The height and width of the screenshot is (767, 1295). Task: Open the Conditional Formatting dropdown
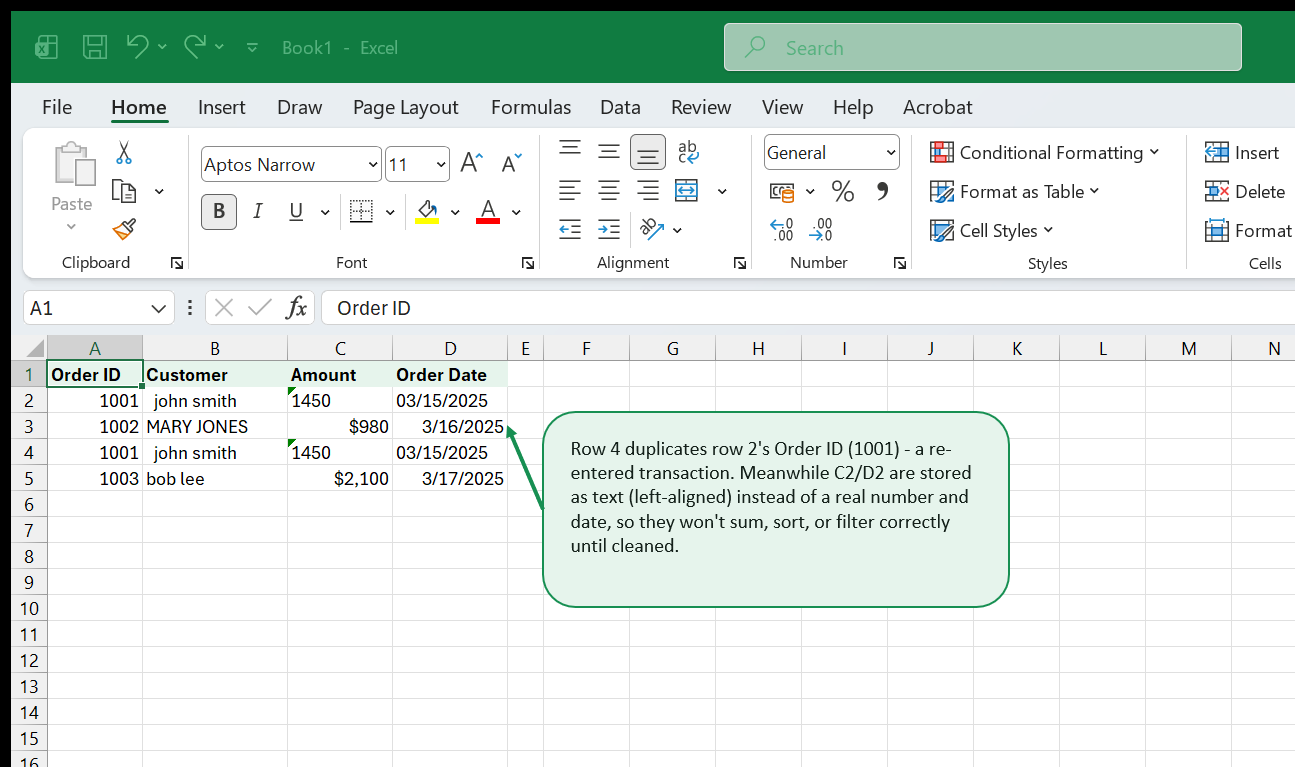point(1044,152)
